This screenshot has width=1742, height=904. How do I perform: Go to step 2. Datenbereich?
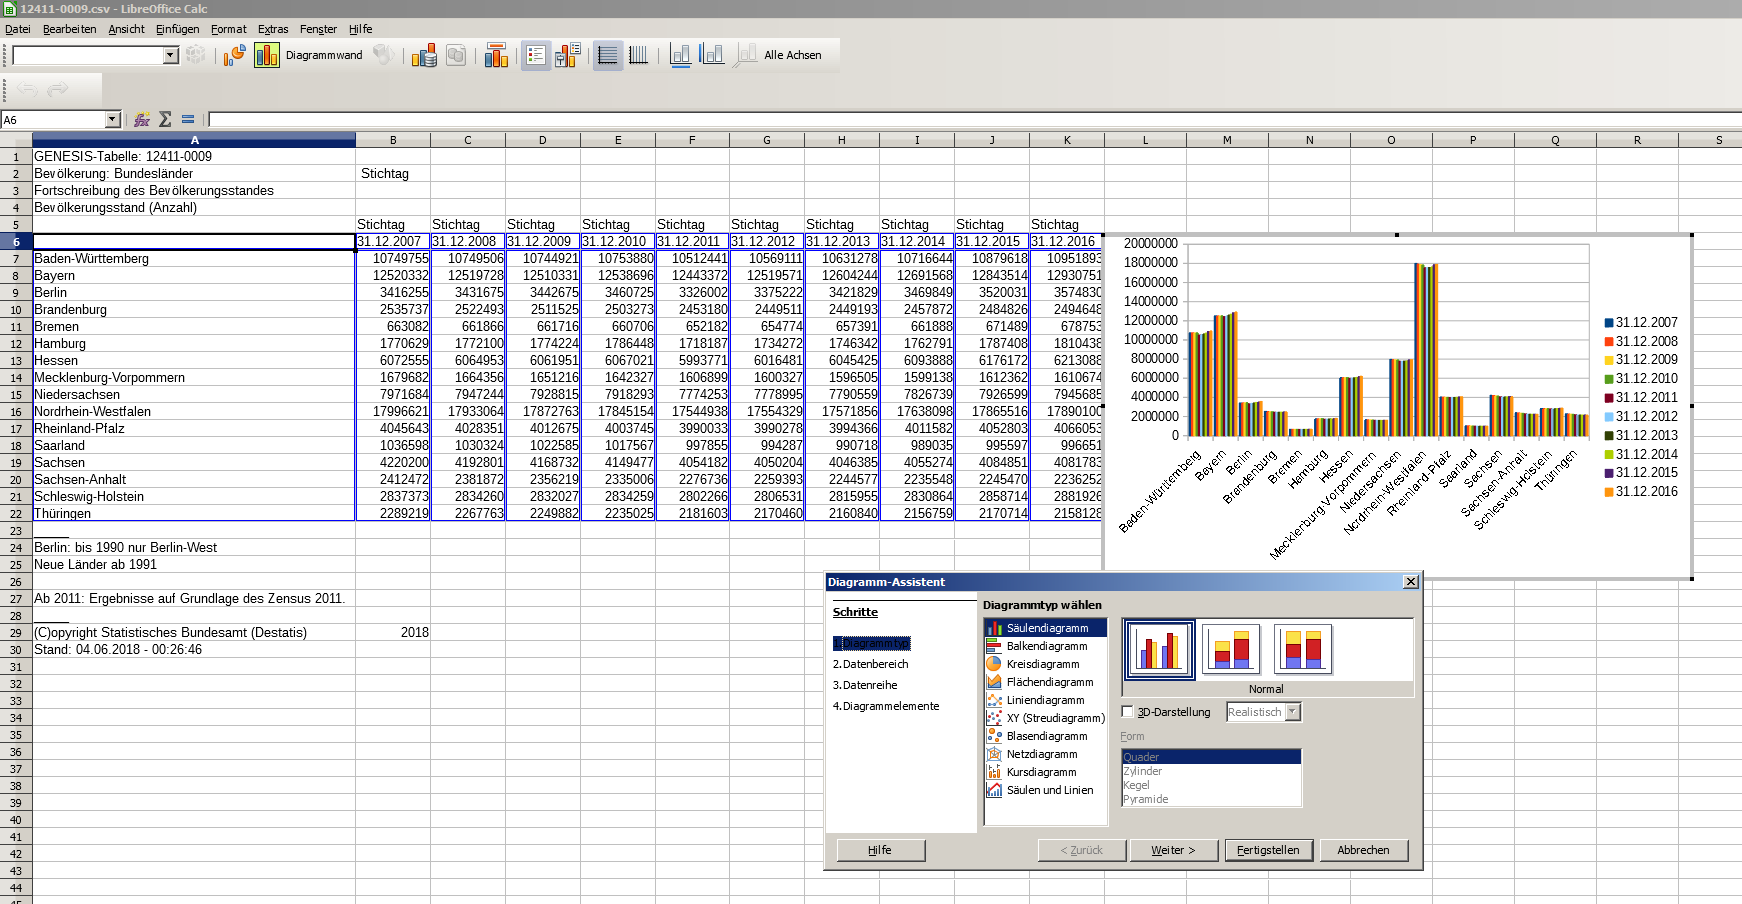[x=871, y=664]
